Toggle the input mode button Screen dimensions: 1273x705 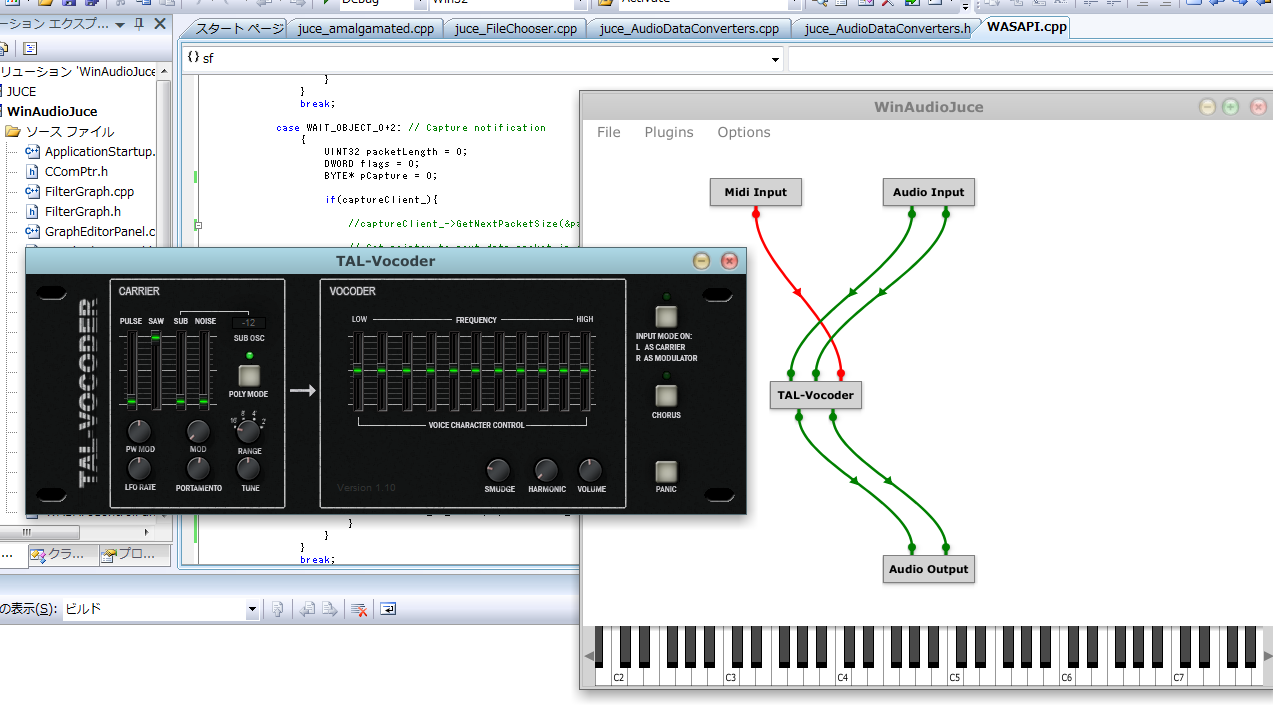click(x=666, y=316)
